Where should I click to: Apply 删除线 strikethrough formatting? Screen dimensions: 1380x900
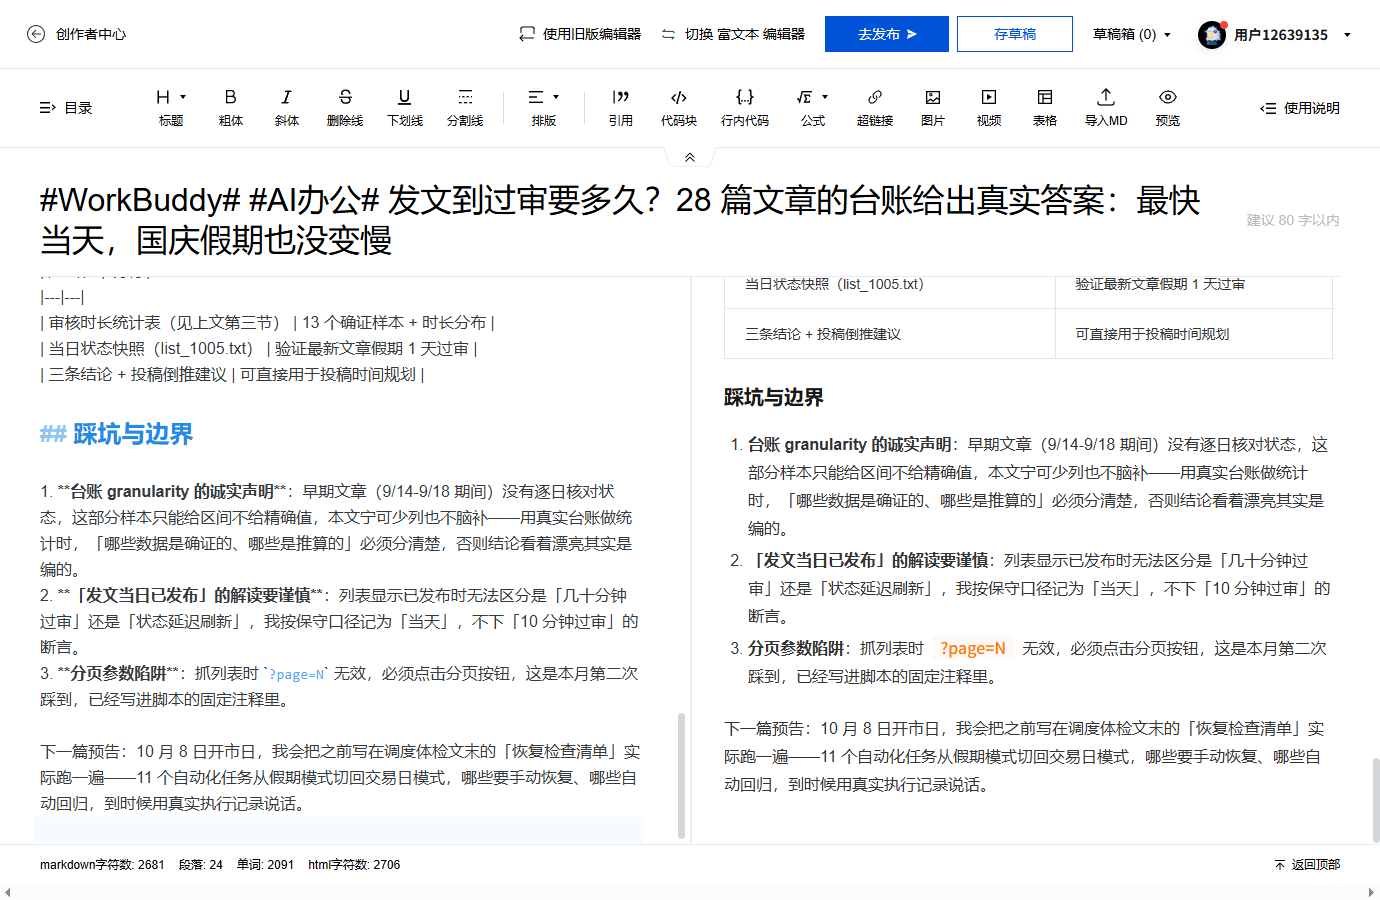tap(345, 107)
